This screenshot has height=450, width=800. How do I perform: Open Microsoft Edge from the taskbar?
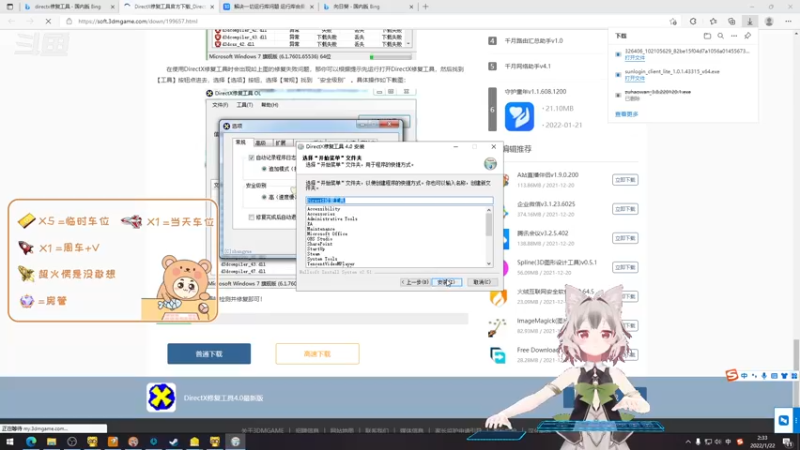pyautogui.click(x=31, y=442)
